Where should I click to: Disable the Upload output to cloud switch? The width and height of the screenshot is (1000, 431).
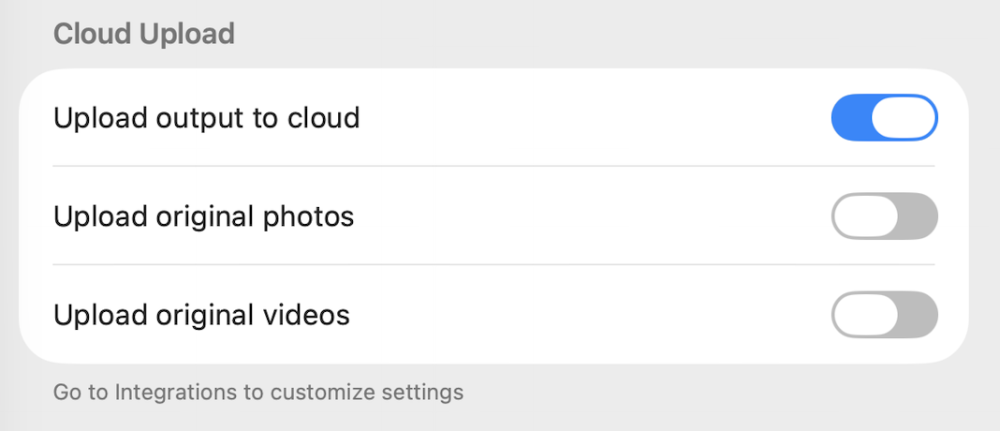pos(884,119)
